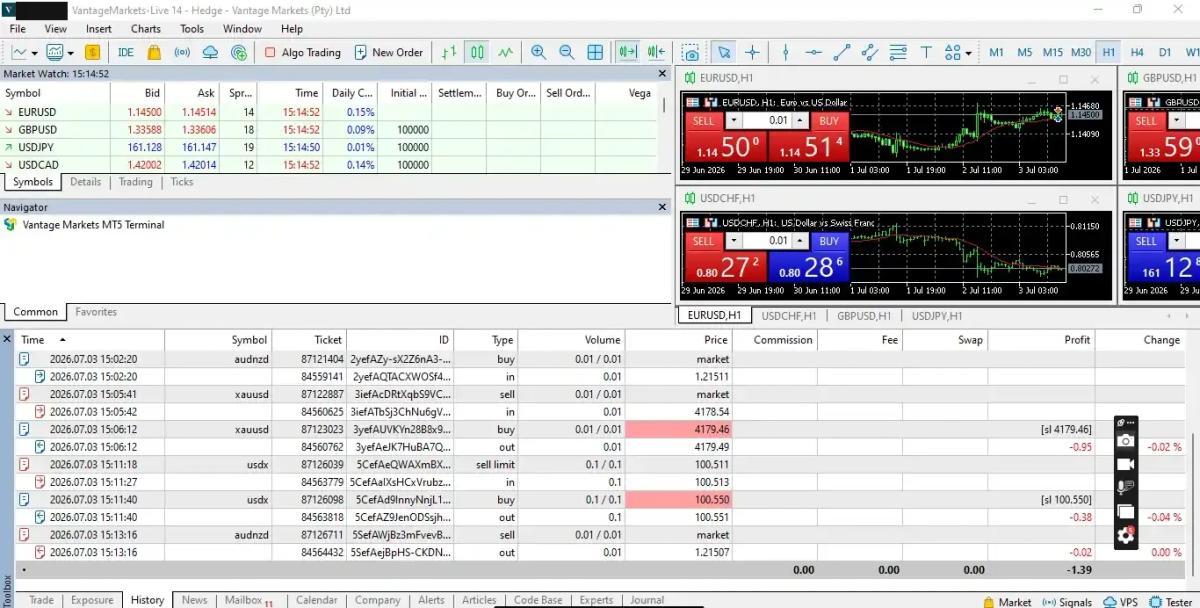Select GBPUSD row in Market Watch

coord(330,130)
